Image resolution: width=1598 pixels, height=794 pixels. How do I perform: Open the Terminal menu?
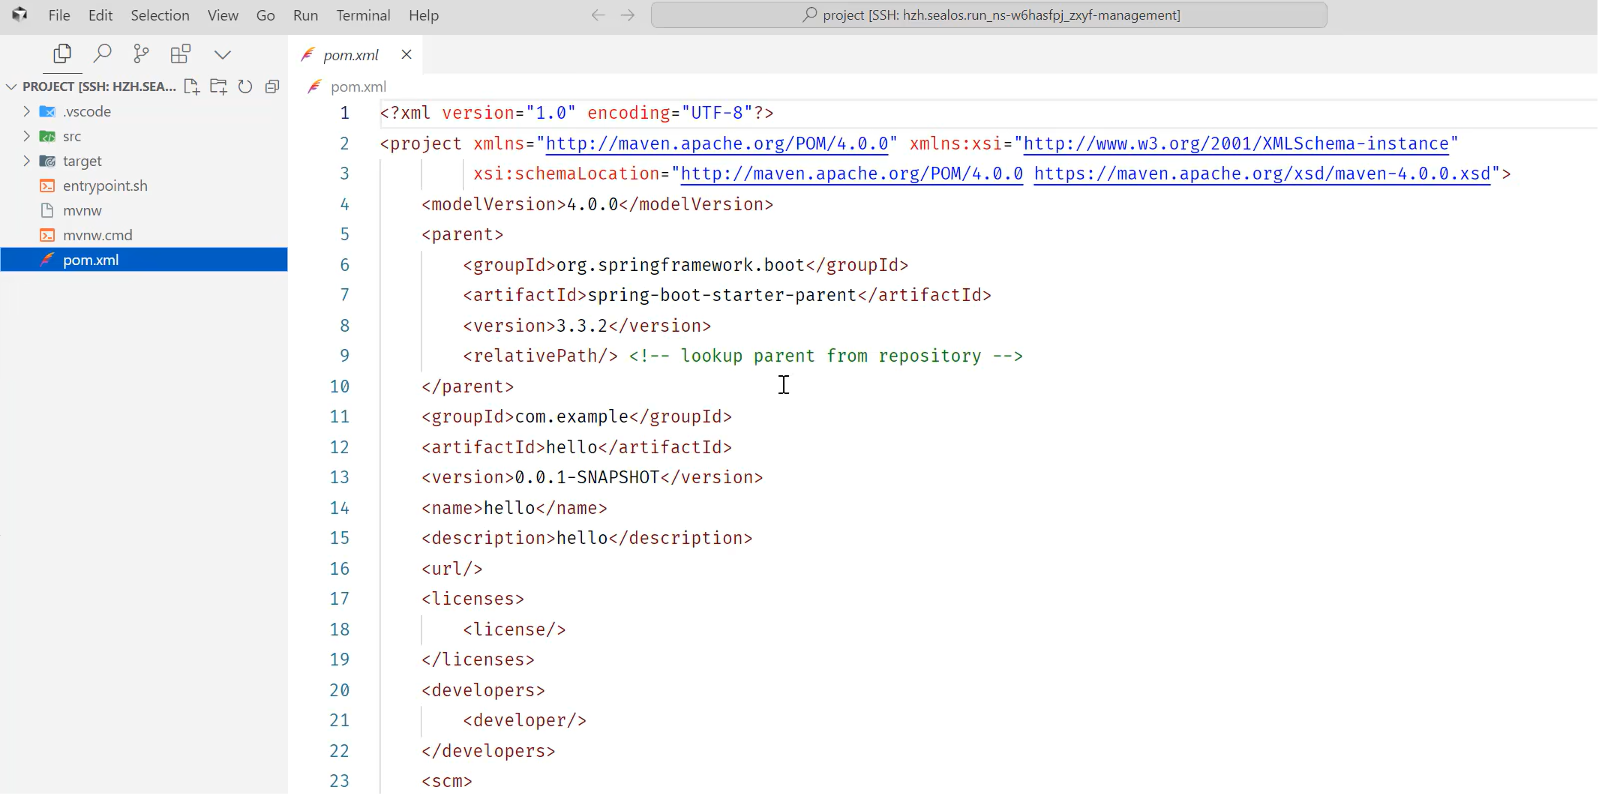pyautogui.click(x=363, y=15)
